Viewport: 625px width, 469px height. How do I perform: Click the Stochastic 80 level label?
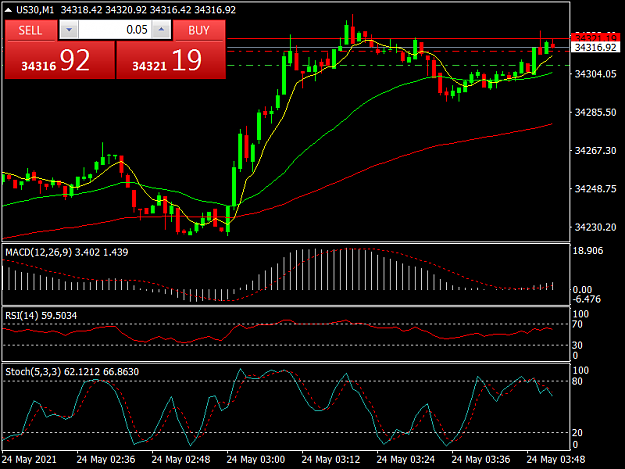point(578,381)
